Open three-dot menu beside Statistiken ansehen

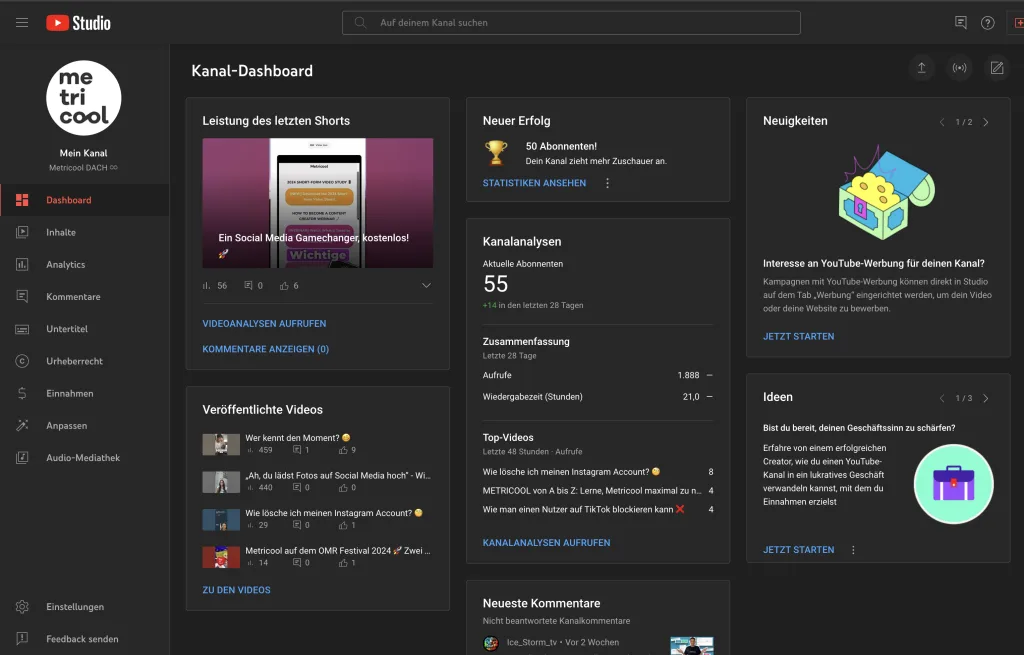coord(607,184)
